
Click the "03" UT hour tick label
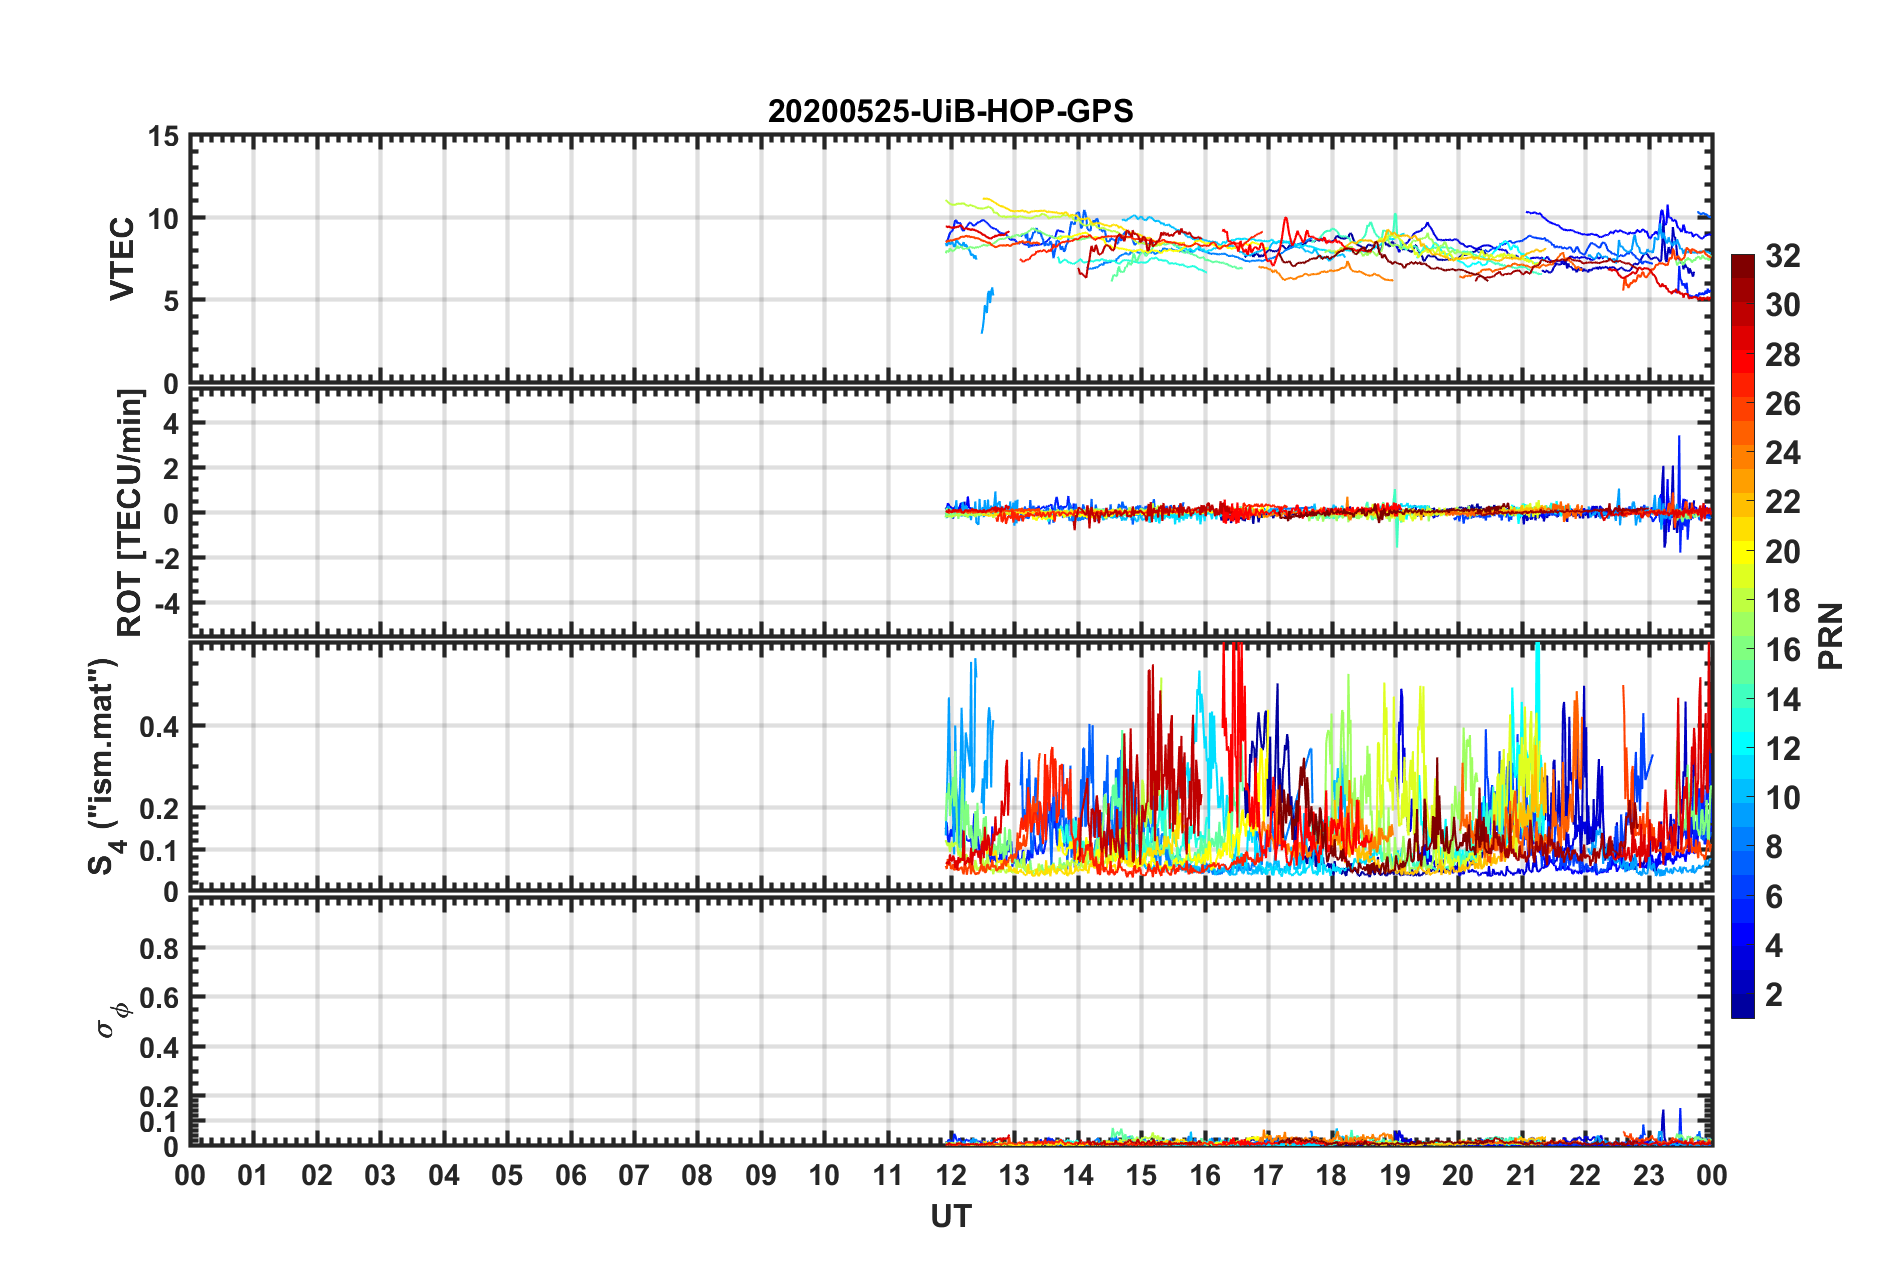(380, 1175)
